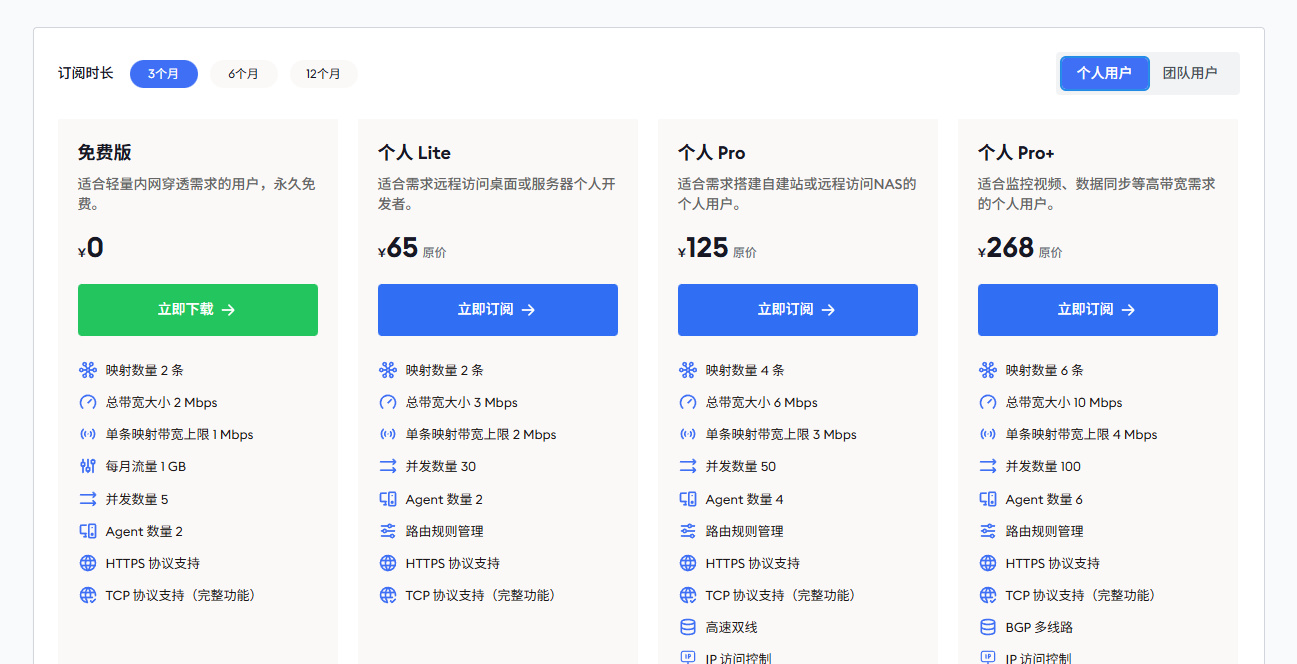1297x664 pixels.
Task: Click the concurrency arrows icon under 个人 Pro
Action: tap(688, 466)
